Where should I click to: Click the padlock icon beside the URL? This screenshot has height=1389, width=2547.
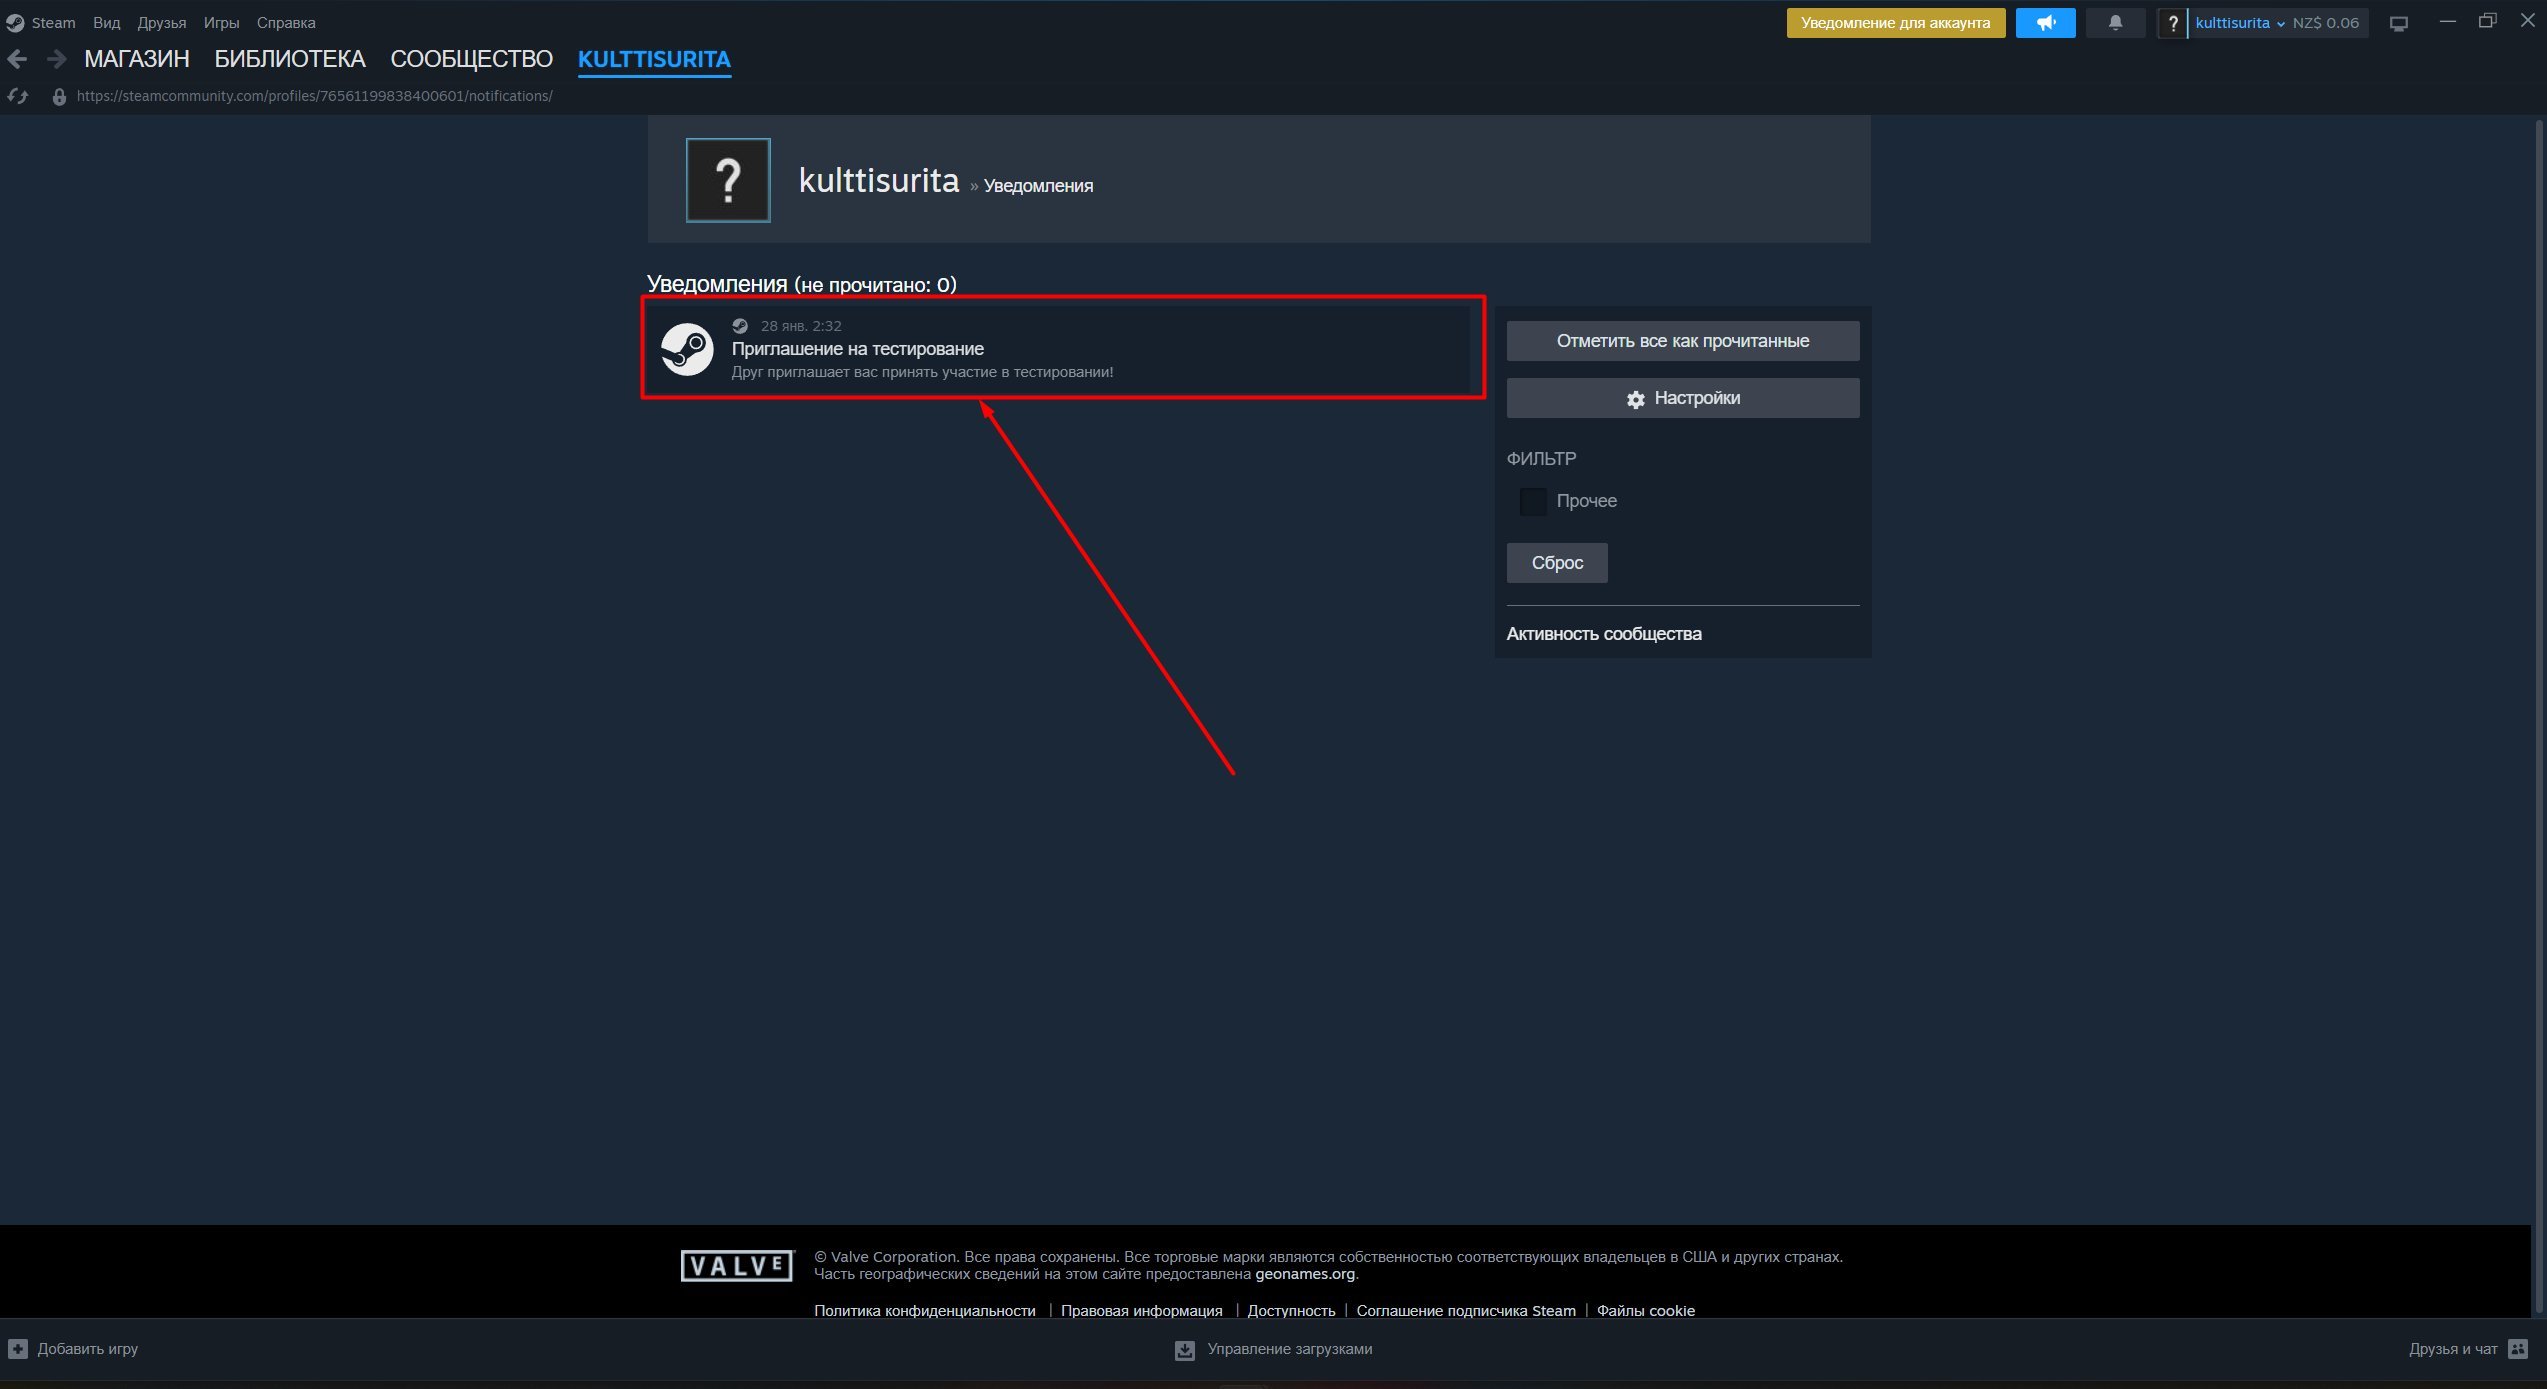point(59,96)
